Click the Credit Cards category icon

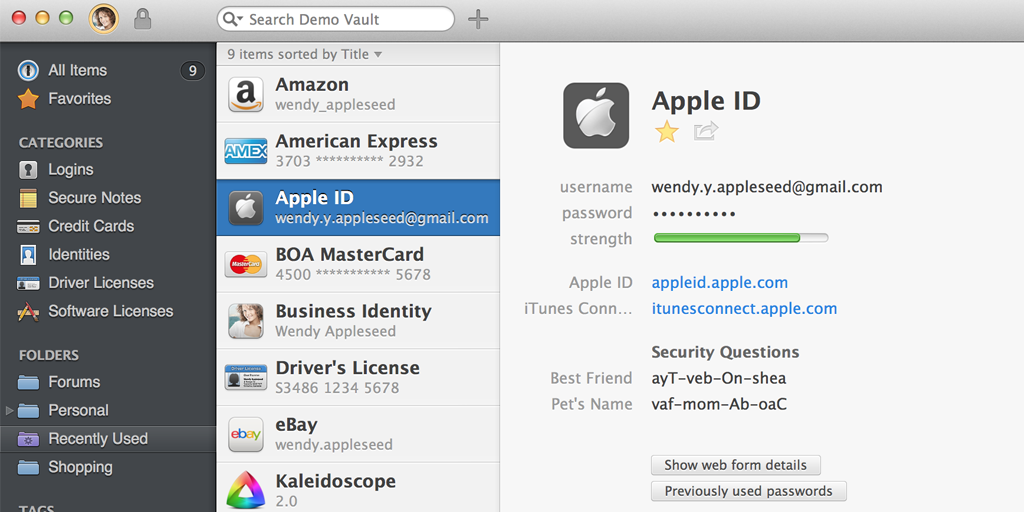[28, 227]
